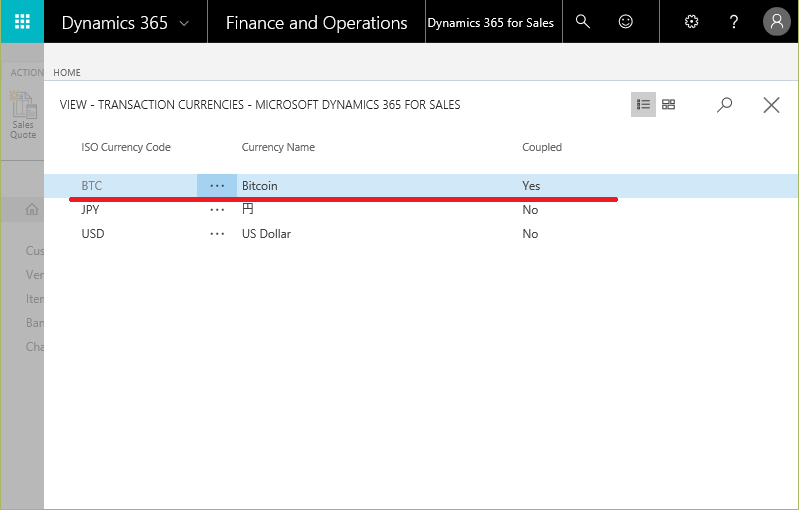Image resolution: width=799 pixels, height=510 pixels.
Task: Open the app launcher waffle icon
Action: [22, 21]
